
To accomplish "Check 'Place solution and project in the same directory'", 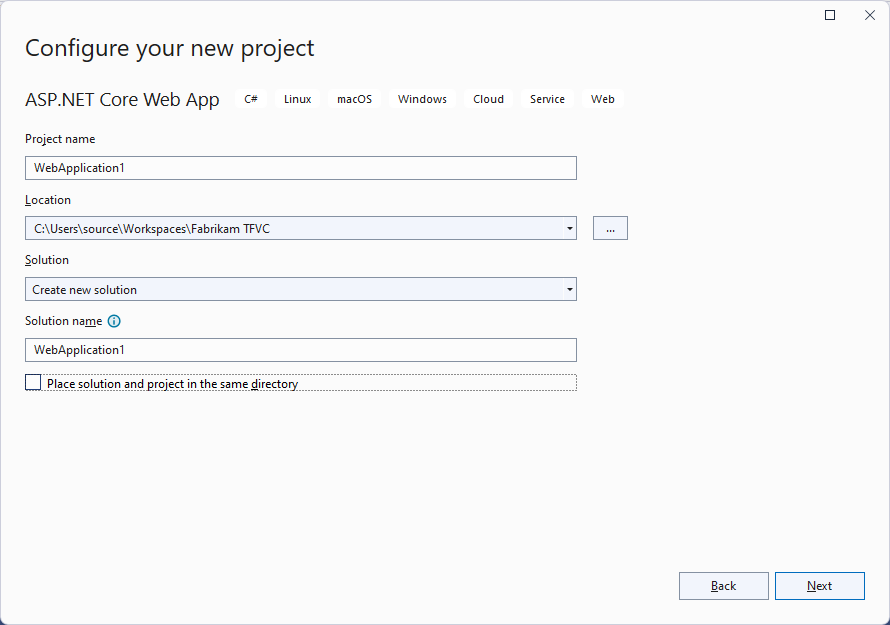I will (x=33, y=381).
